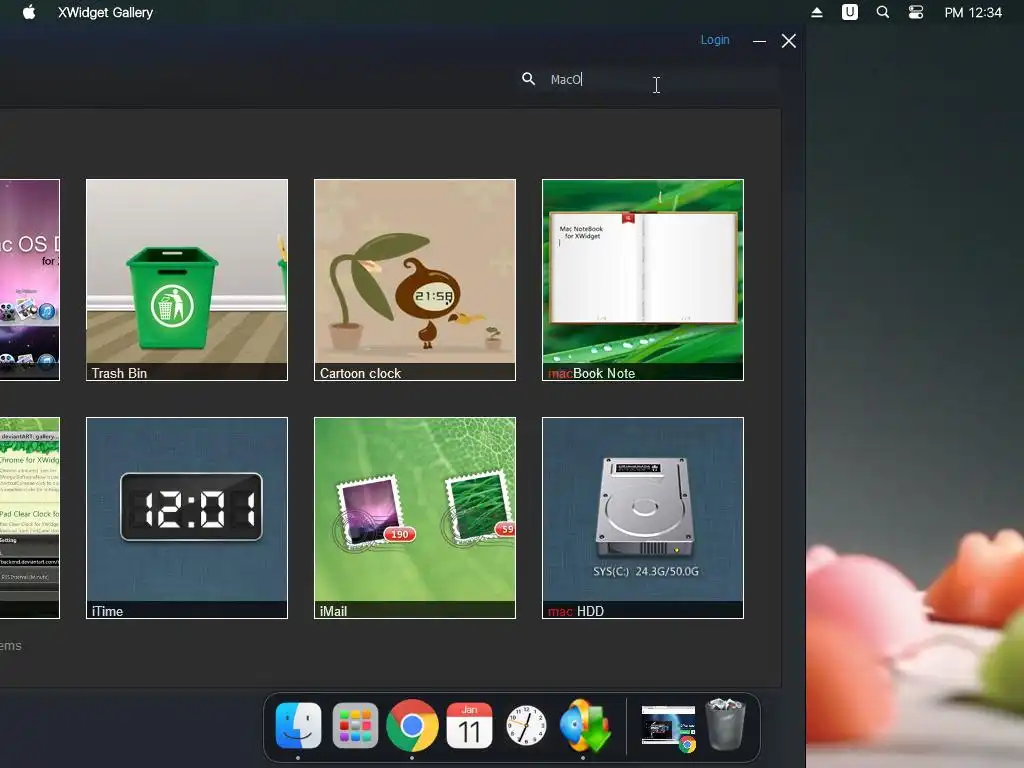Open the Calendar dock icon showing Jan 11
This screenshot has height=768, width=1024.
coord(469,726)
